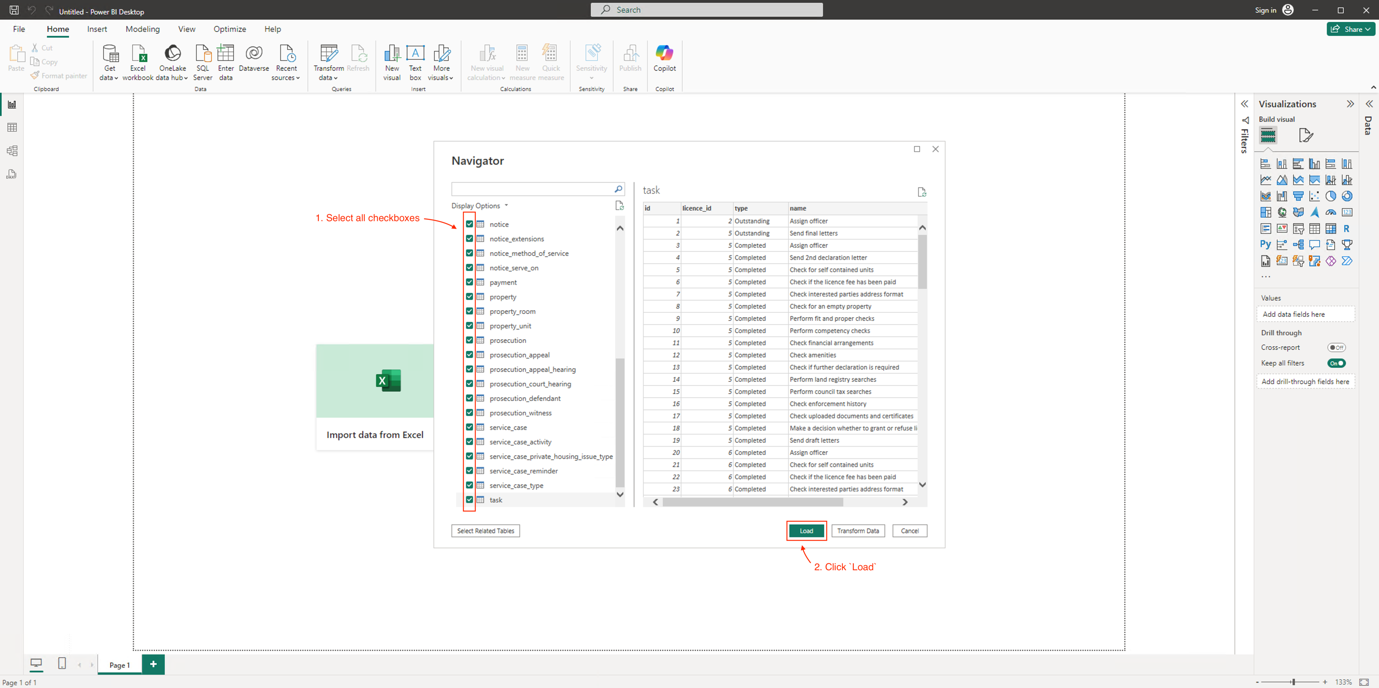Select the pie chart visualization icon
This screenshot has height=688, width=1379.
[1330, 195]
